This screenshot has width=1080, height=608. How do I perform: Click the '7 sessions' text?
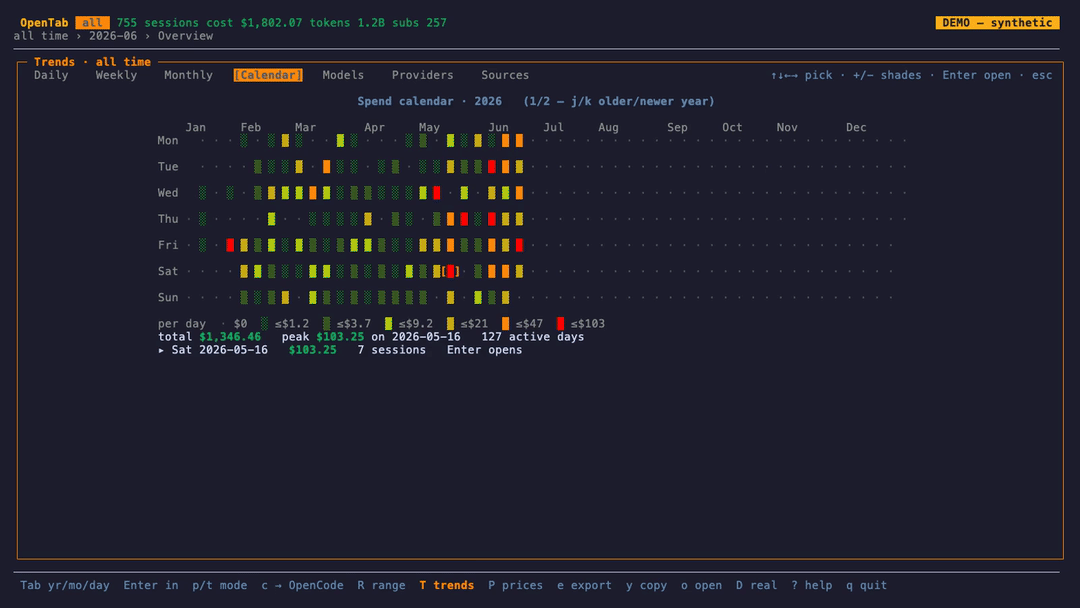pos(391,350)
